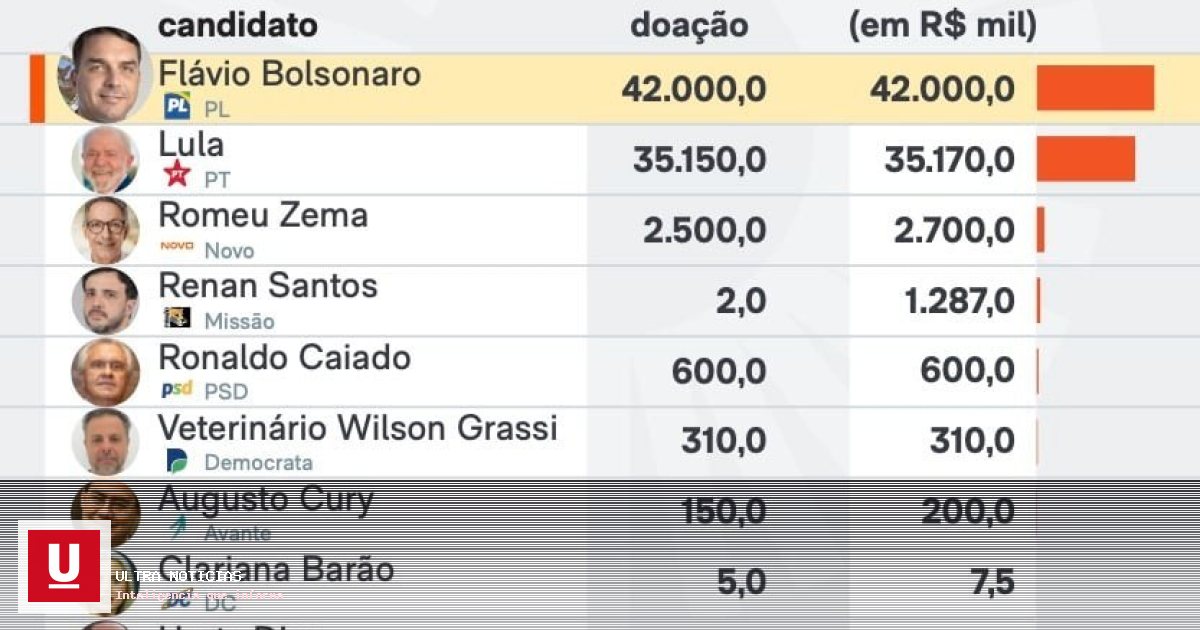
Task: Click the Novo party logo
Action: [x=177, y=245]
